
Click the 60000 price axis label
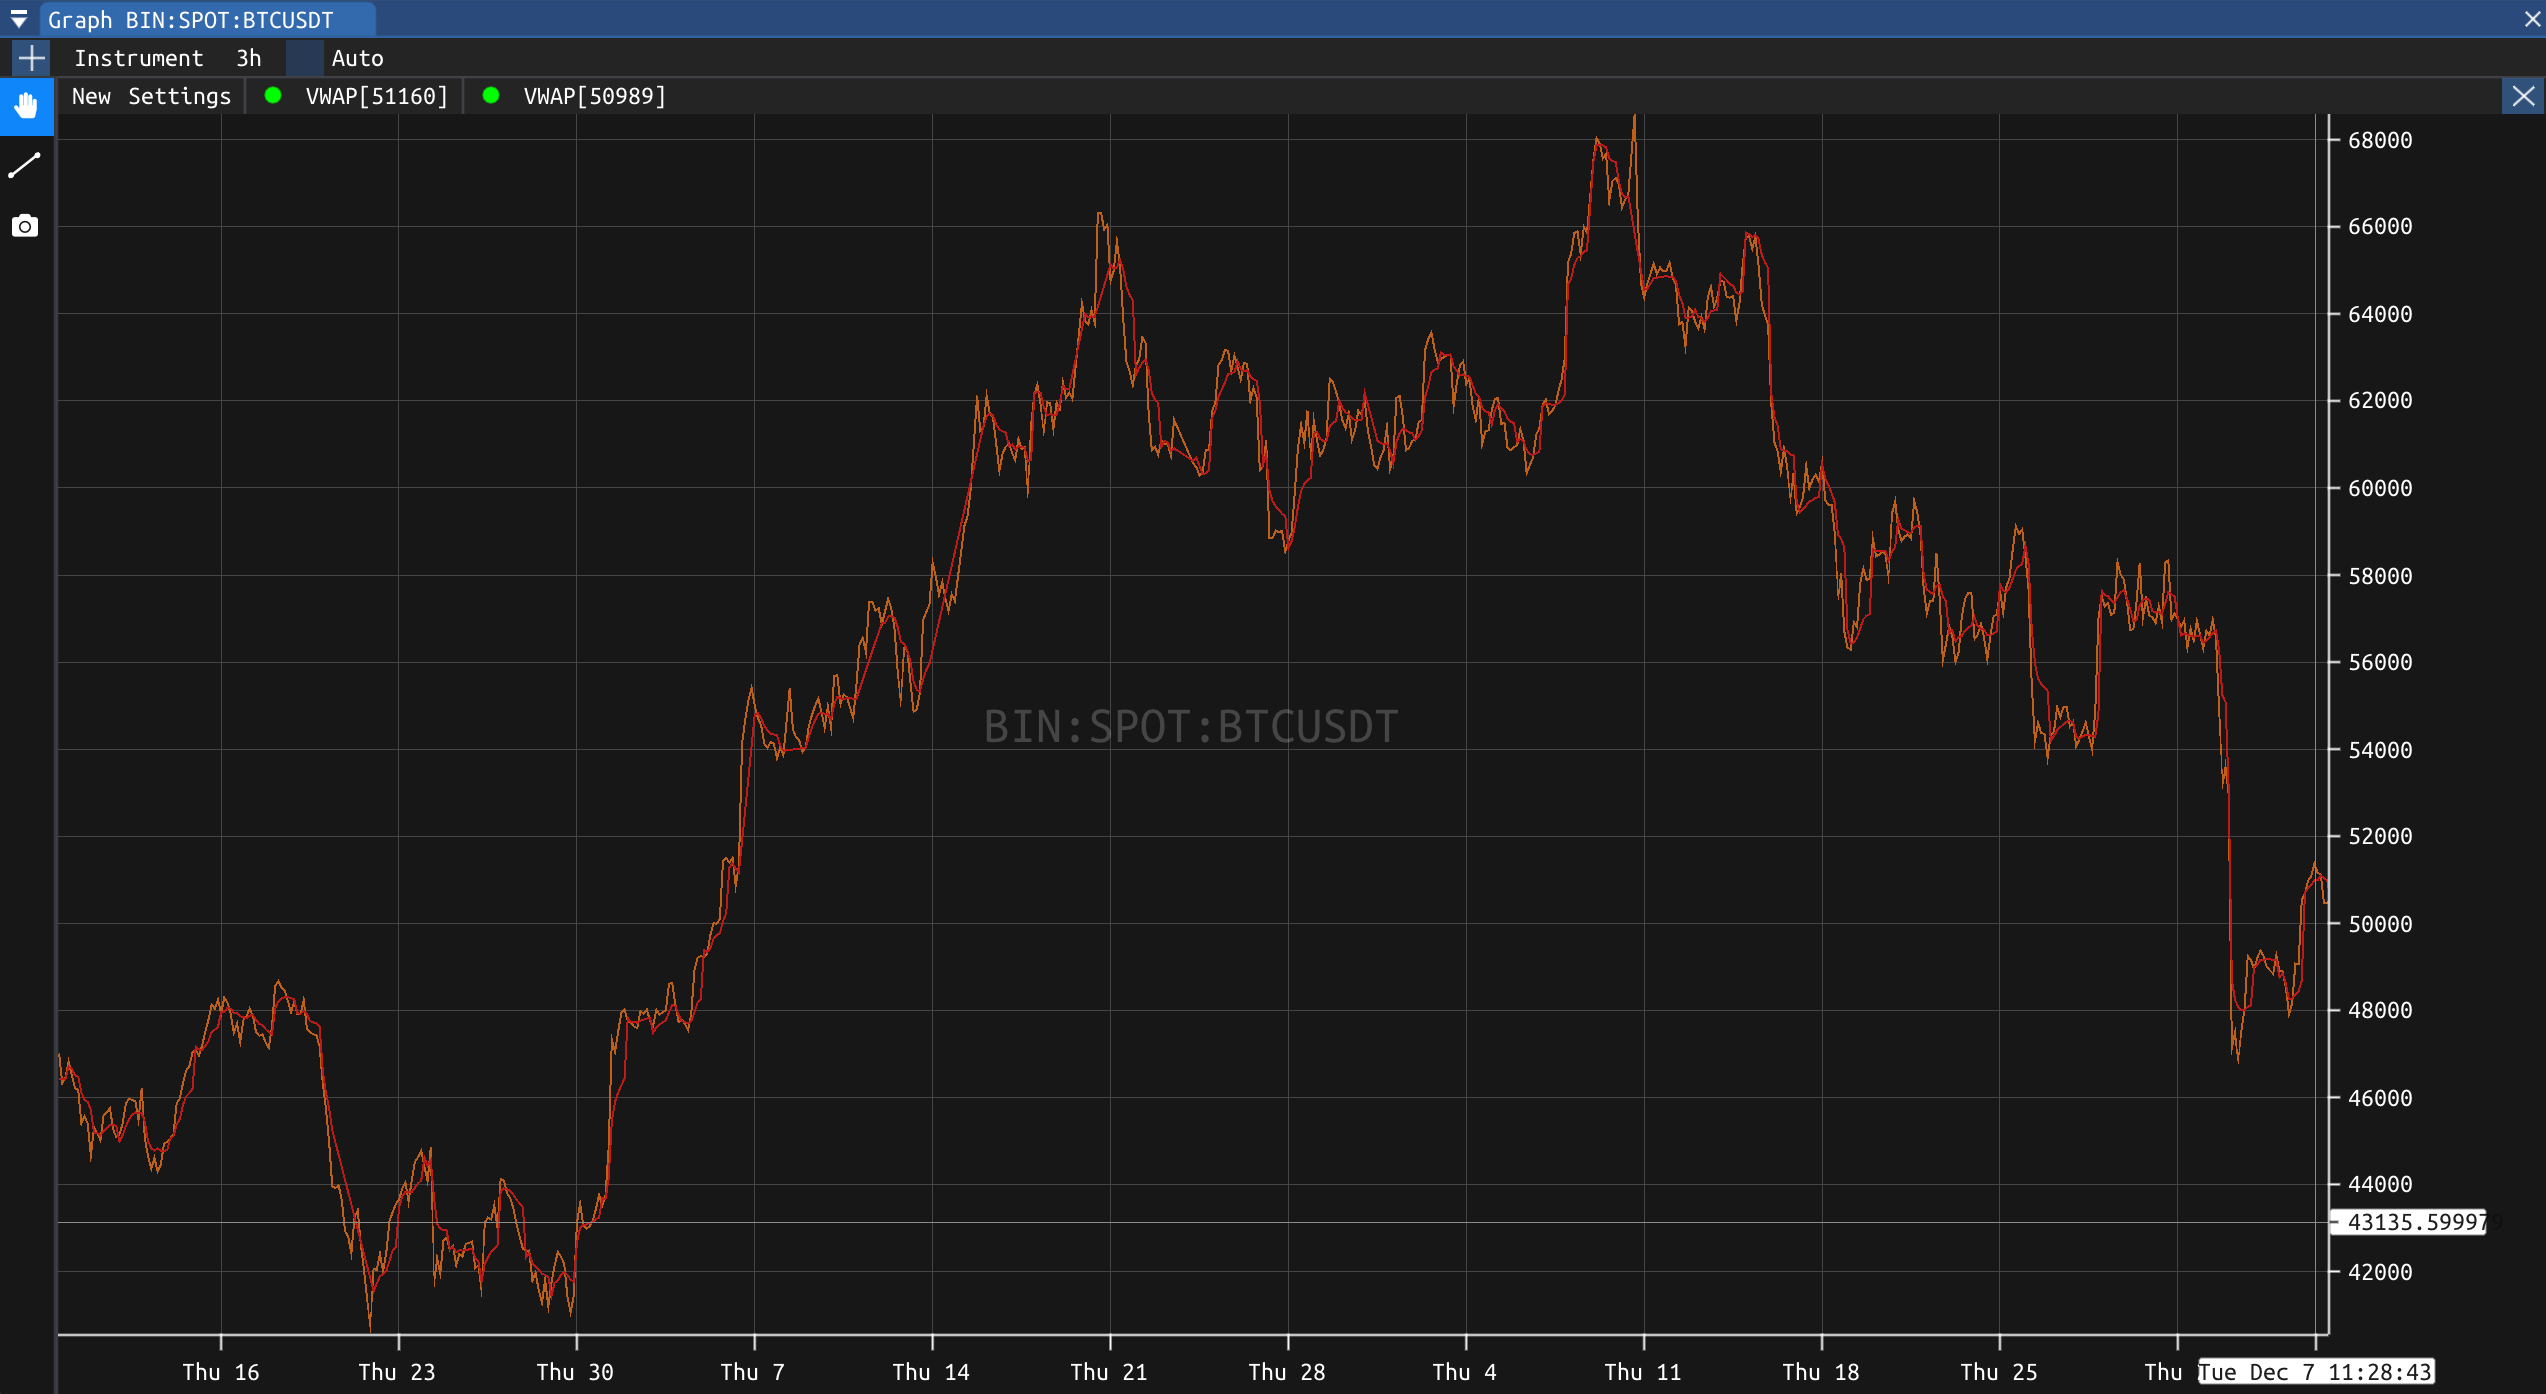point(2380,488)
